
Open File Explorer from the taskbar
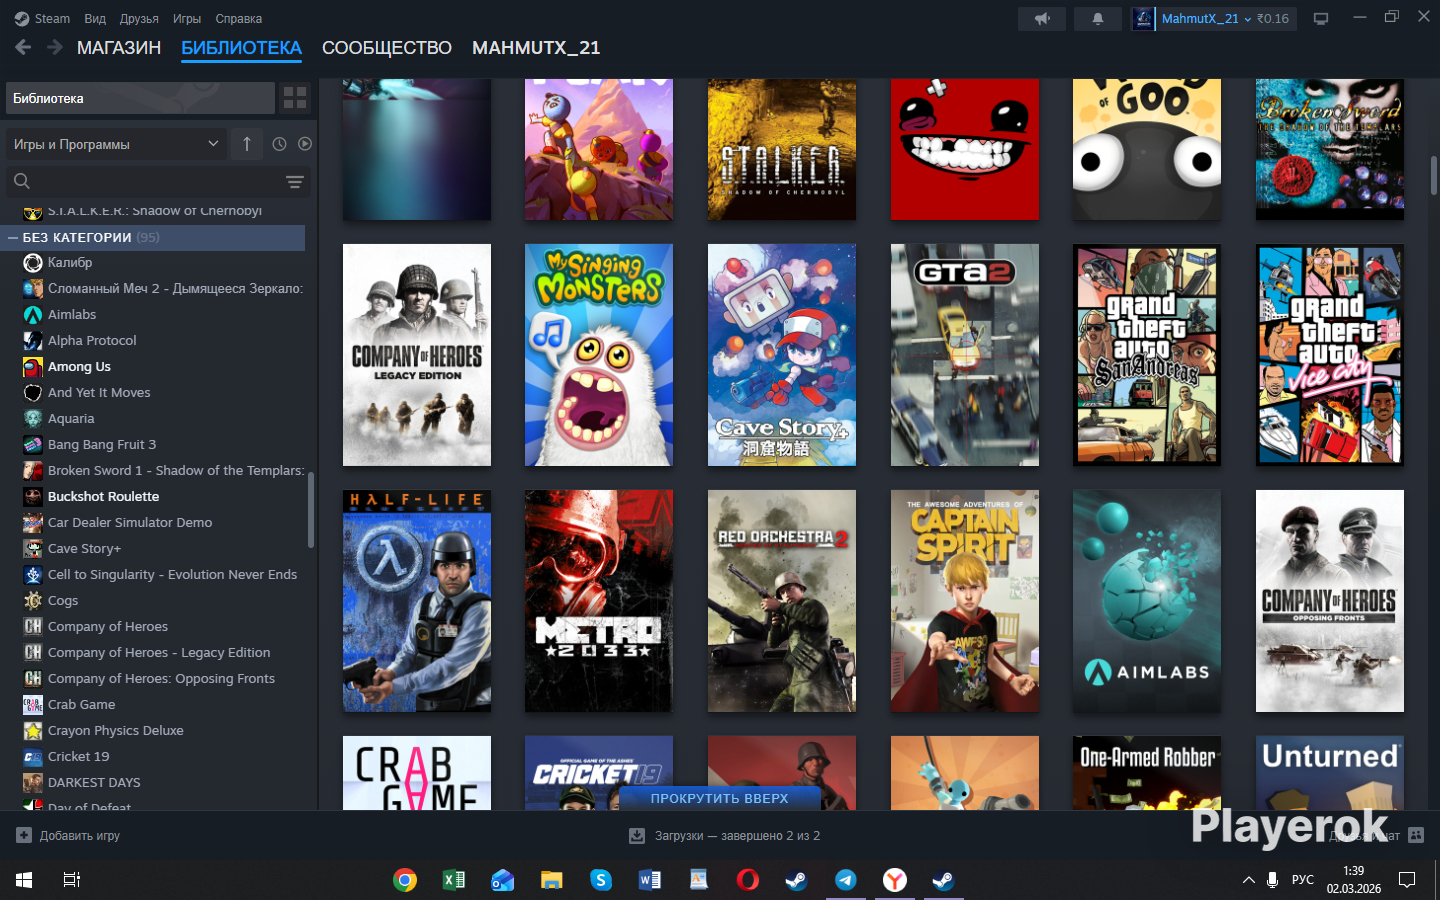click(x=552, y=880)
